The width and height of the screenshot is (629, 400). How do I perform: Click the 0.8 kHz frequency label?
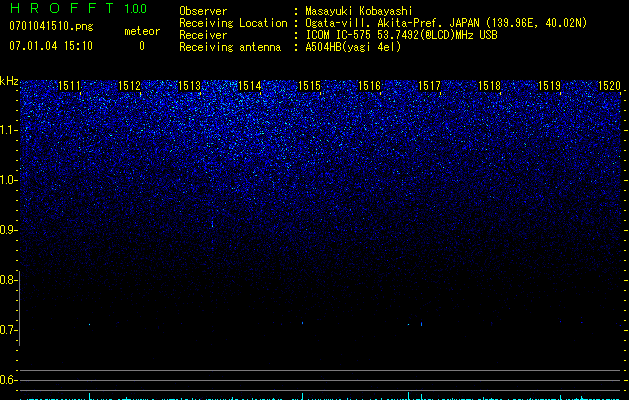pos(8,280)
